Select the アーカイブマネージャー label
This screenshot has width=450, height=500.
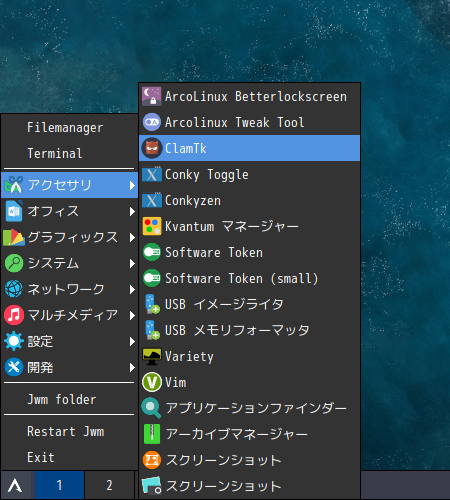click(x=236, y=434)
